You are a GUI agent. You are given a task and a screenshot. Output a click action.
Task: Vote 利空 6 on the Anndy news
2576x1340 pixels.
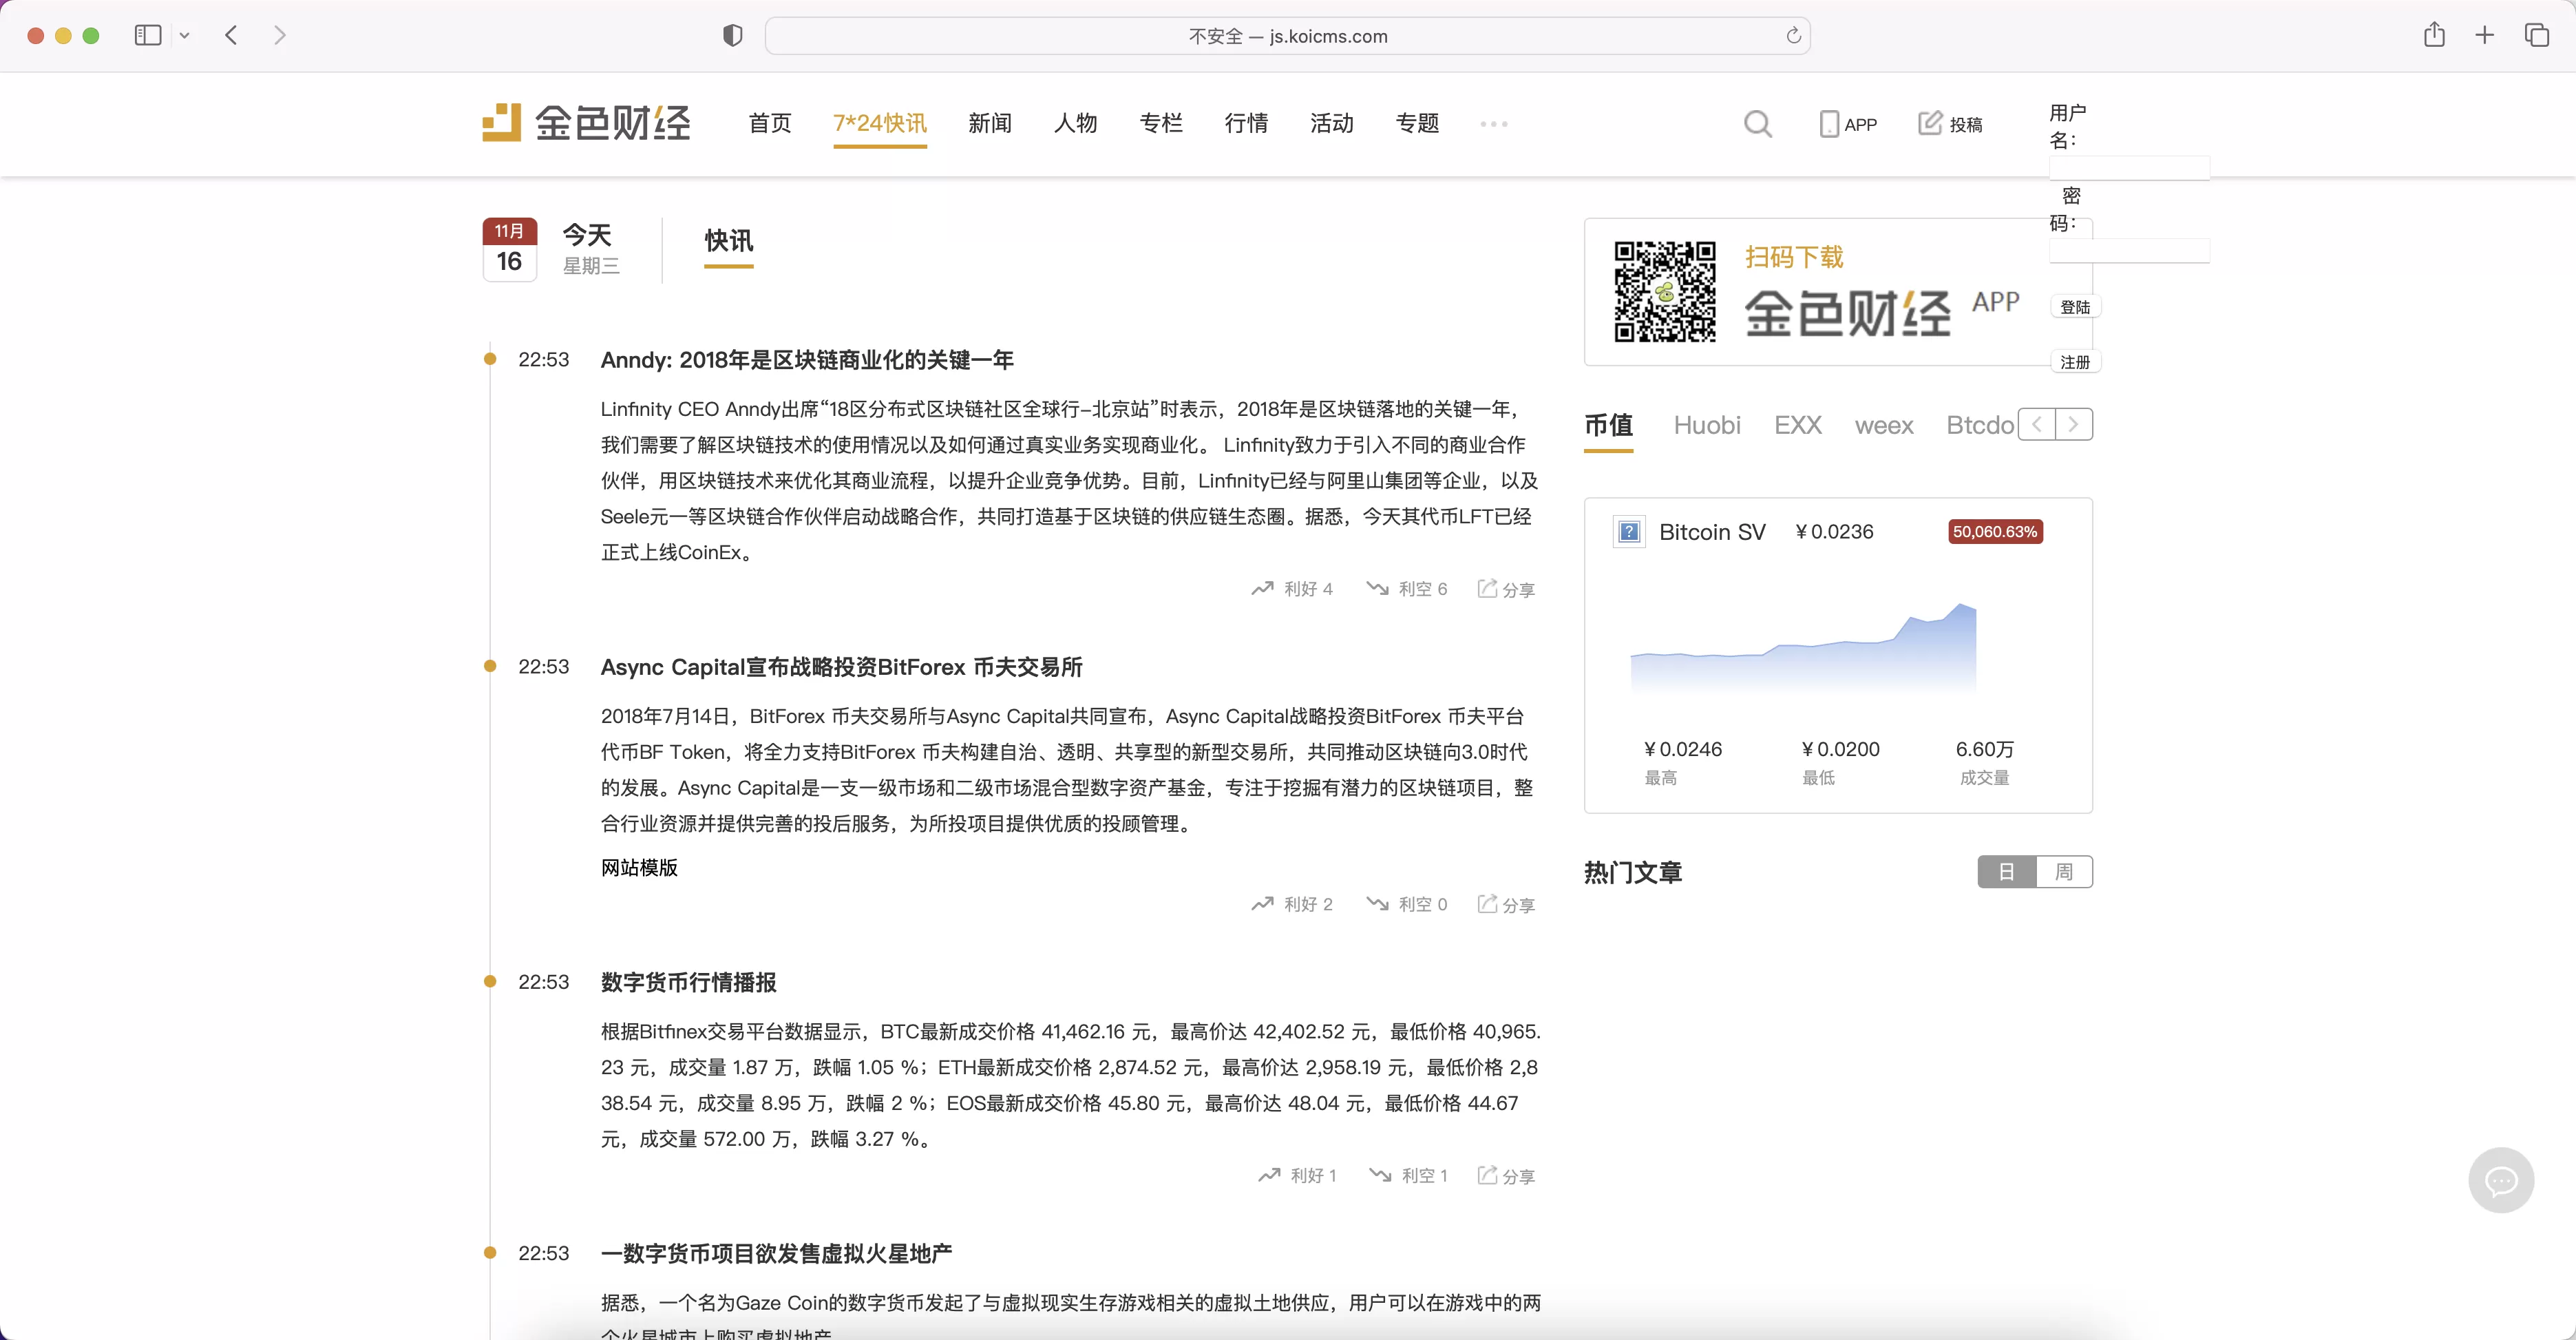pyautogui.click(x=1407, y=589)
